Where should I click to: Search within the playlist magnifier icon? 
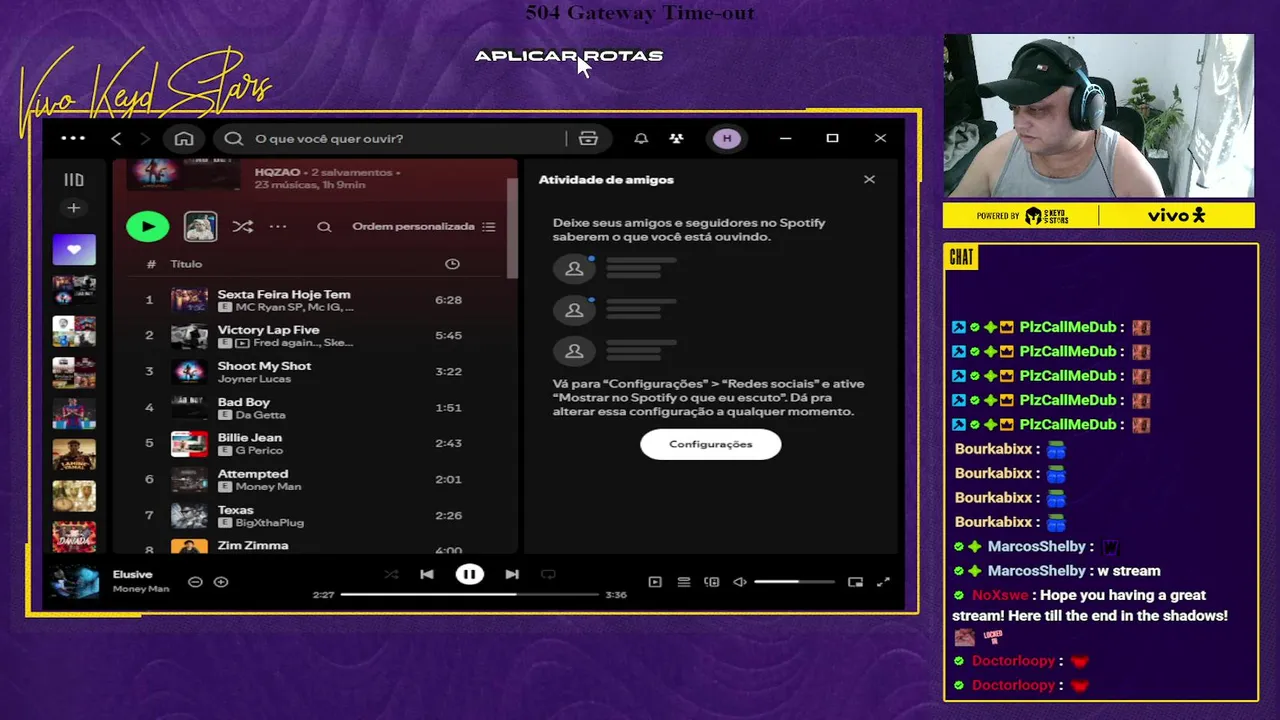[x=324, y=227]
